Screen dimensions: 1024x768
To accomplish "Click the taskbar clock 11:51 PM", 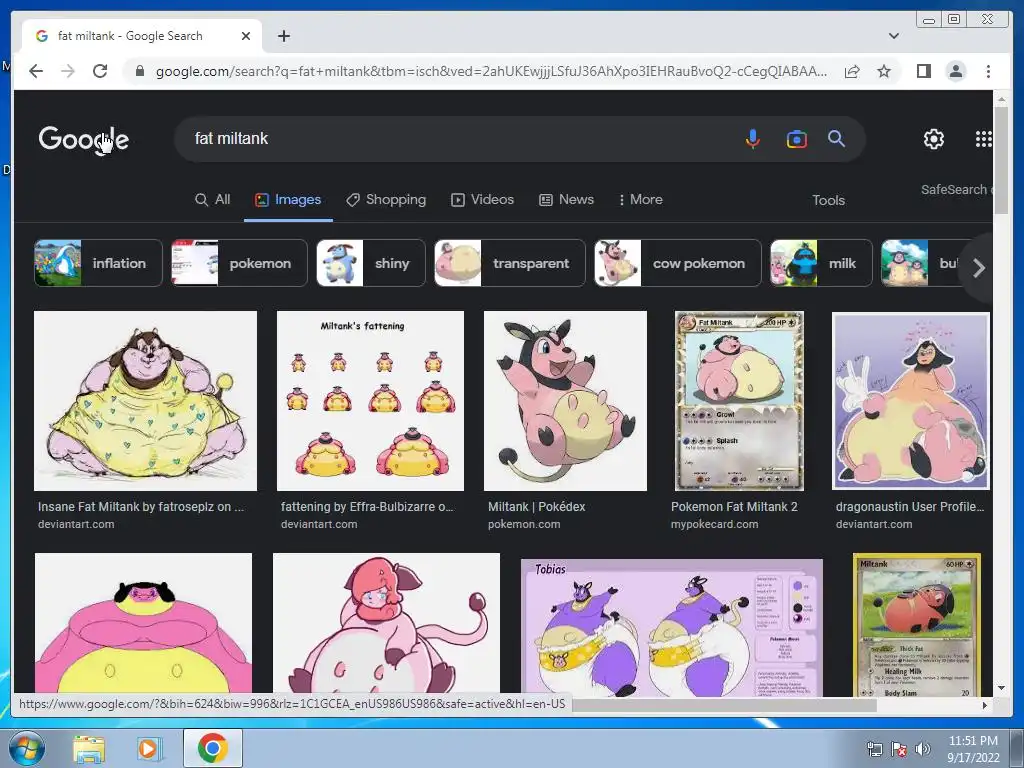I will [x=973, y=741].
